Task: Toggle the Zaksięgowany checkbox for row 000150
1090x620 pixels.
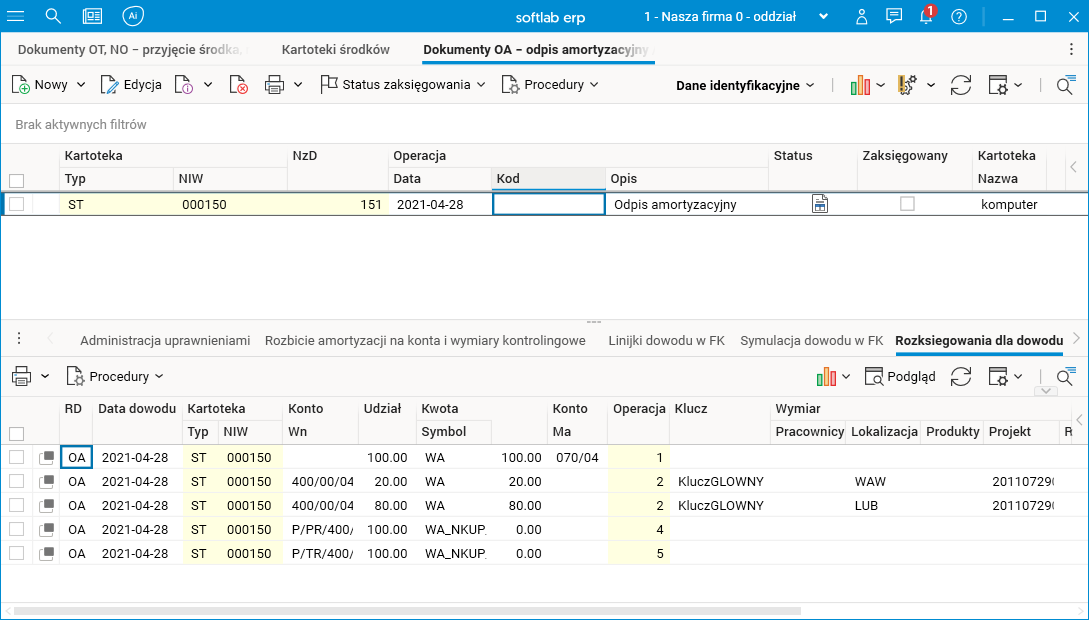Action: click(907, 204)
